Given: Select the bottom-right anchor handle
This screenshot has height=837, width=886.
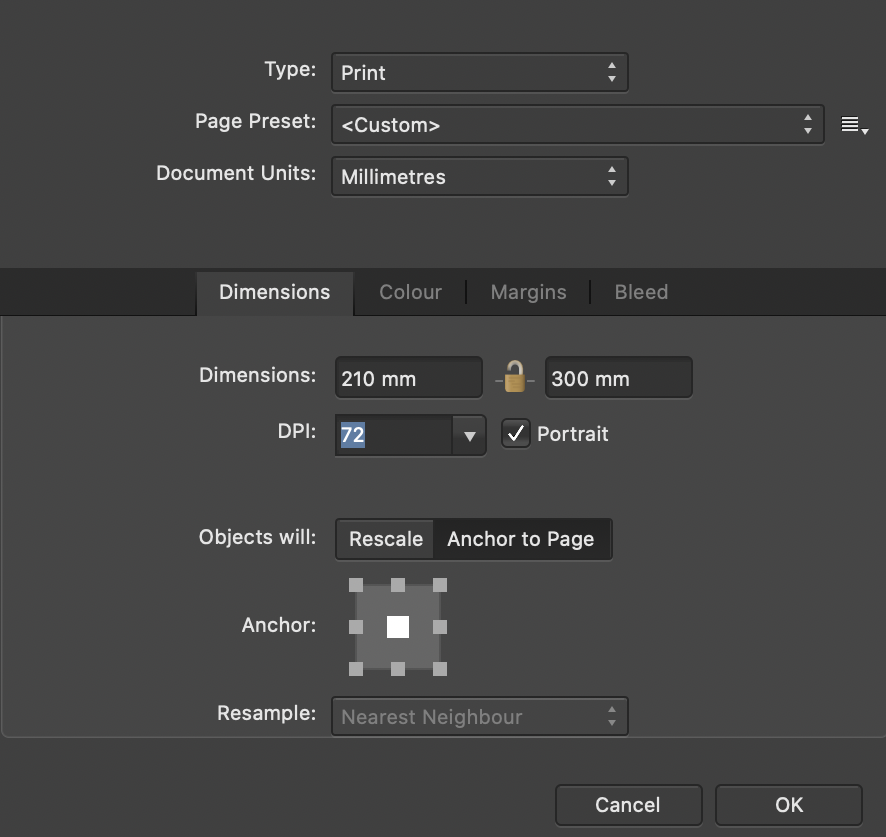Looking at the screenshot, I should [x=440, y=670].
